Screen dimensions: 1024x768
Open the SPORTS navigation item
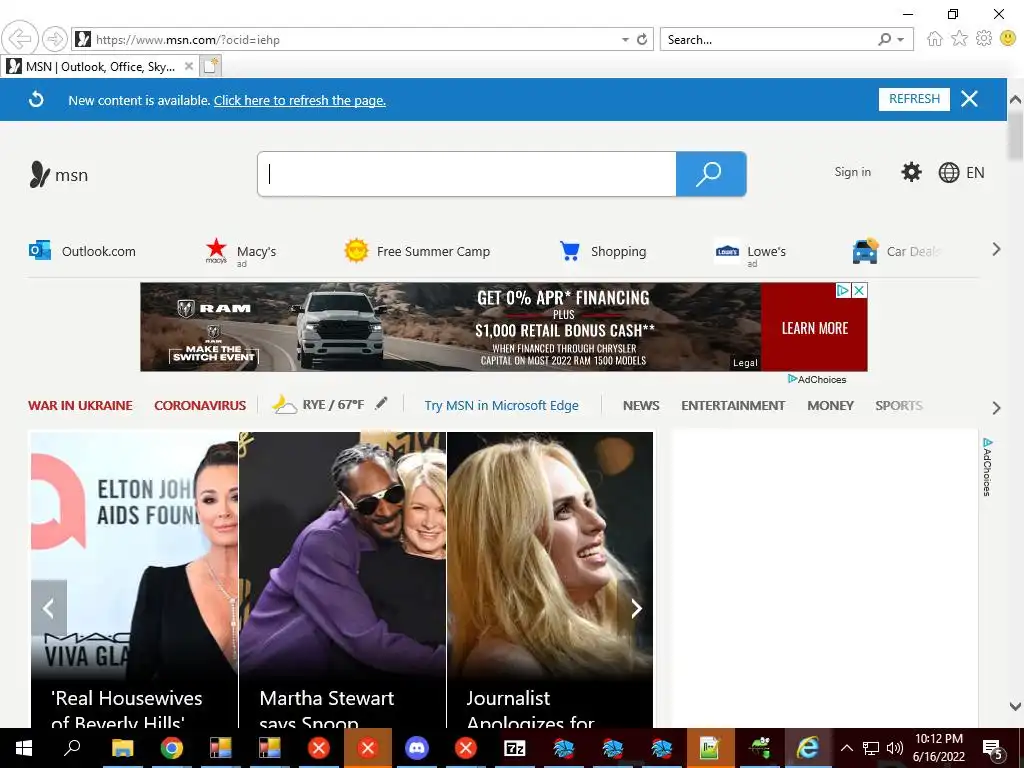click(899, 406)
